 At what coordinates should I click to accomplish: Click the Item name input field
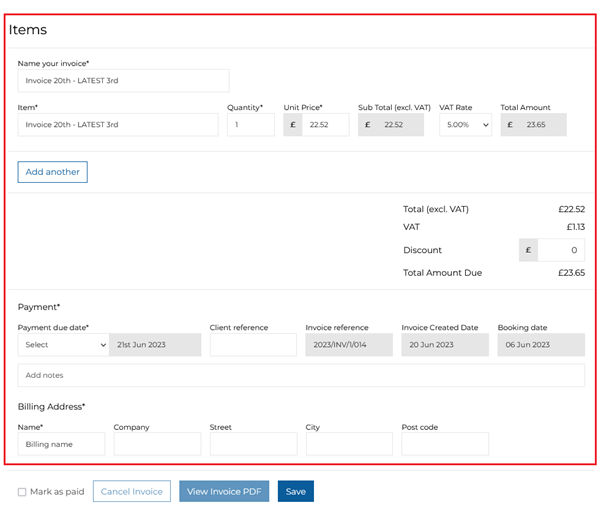click(x=118, y=125)
